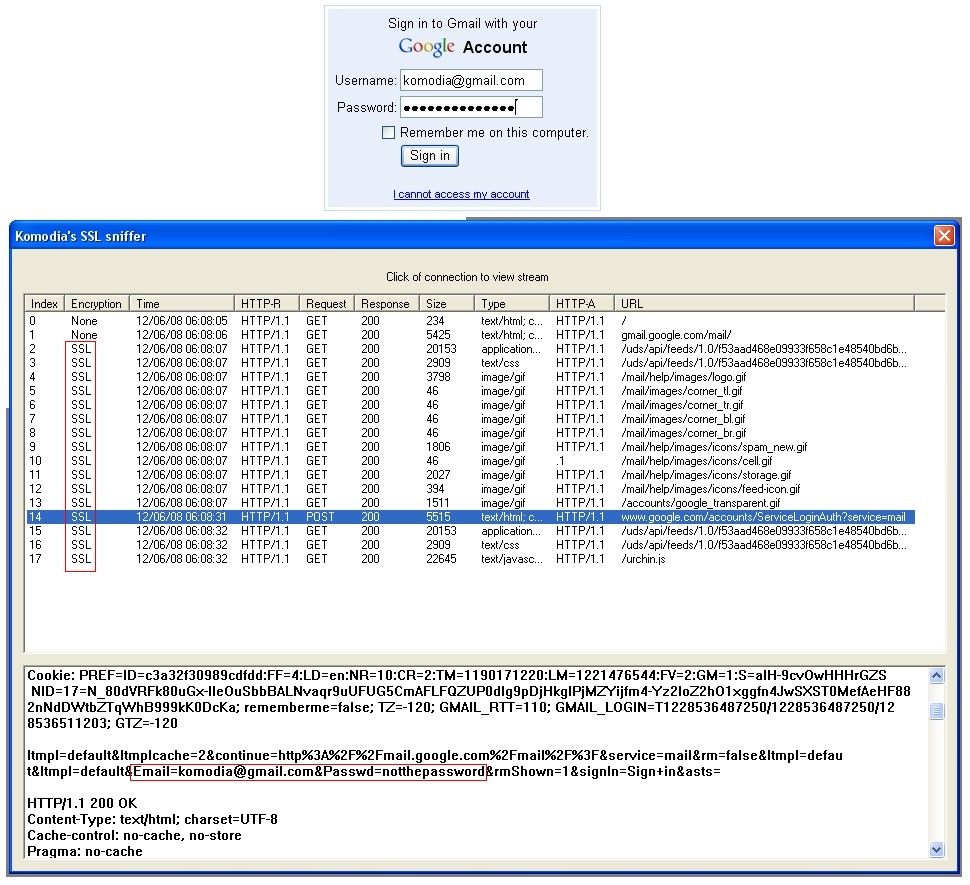Focus the Username input field
This screenshot has height=885, width=970.
pos(470,81)
